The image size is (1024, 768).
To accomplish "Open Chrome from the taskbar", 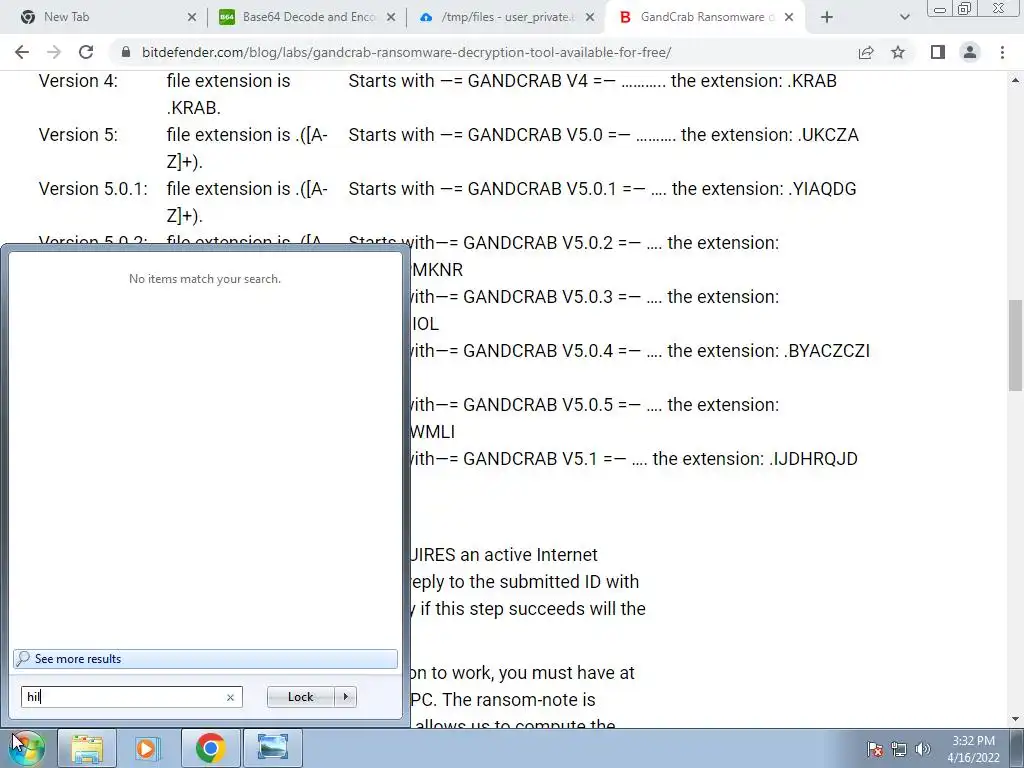I will pyautogui.click(x=210, y=748).
